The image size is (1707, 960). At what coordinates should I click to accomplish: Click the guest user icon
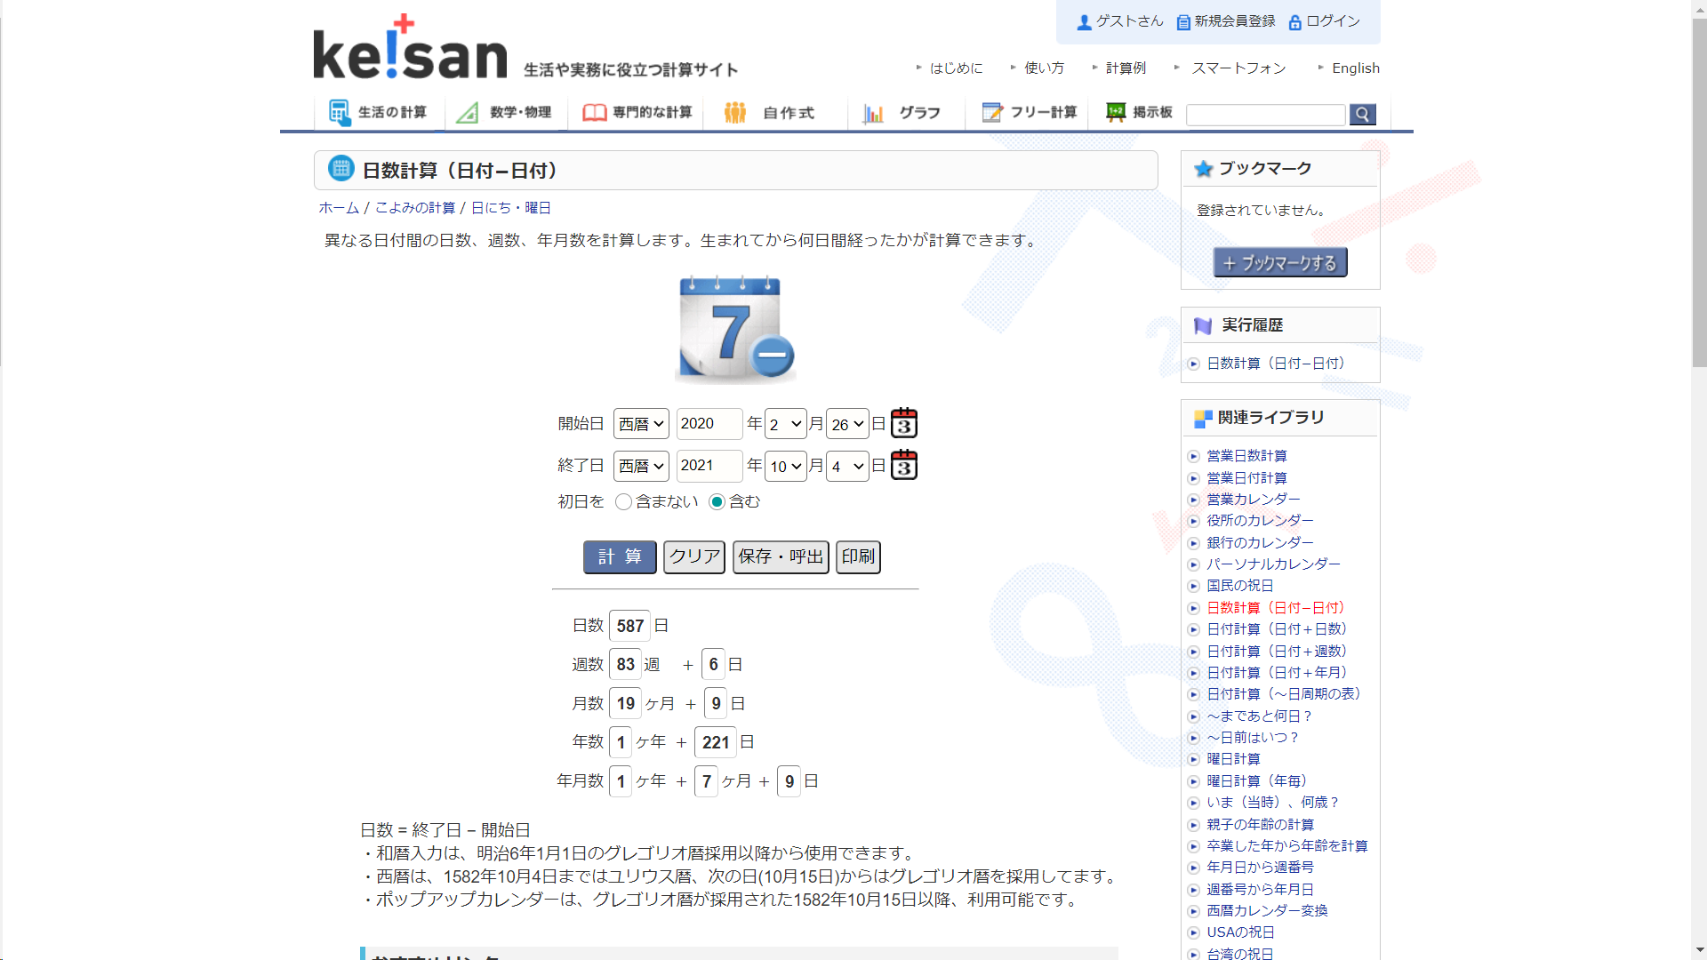tap(1084, 22)
